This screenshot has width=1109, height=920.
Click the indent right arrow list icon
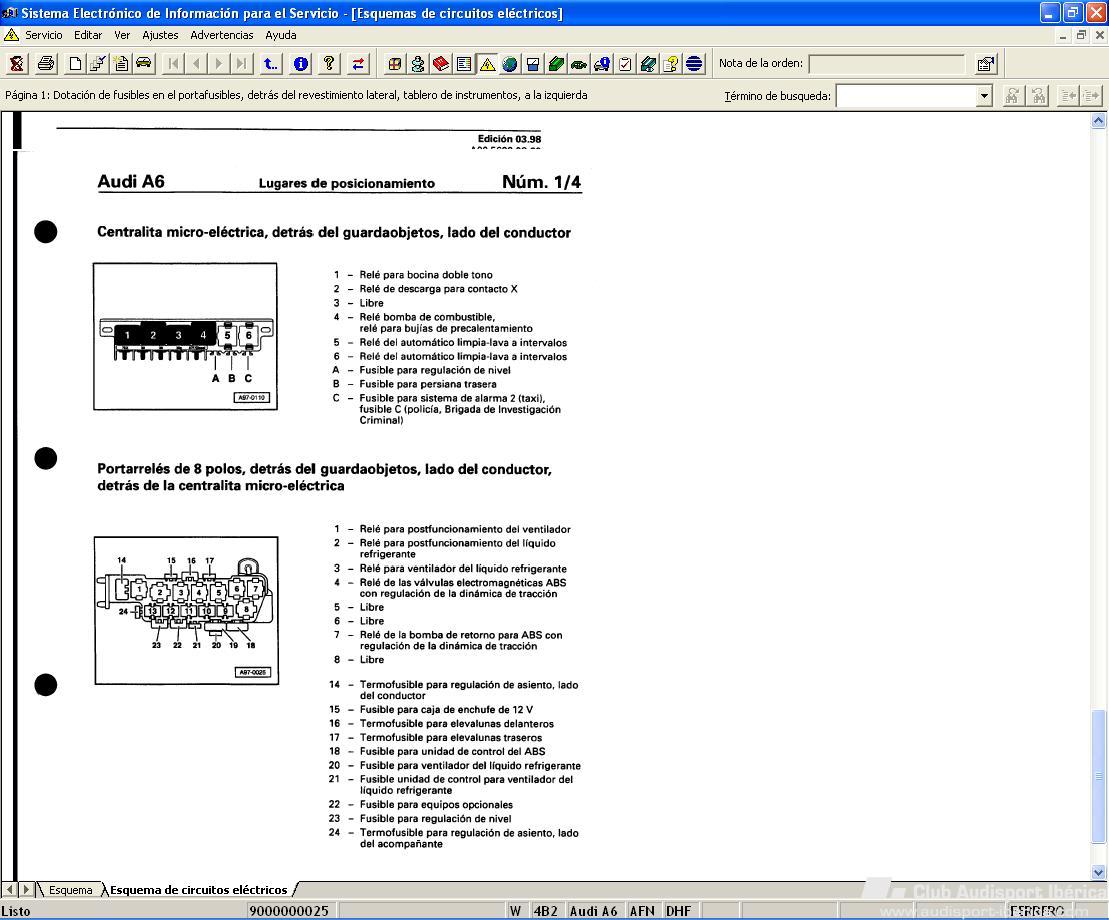click(x=1091, y=95)
